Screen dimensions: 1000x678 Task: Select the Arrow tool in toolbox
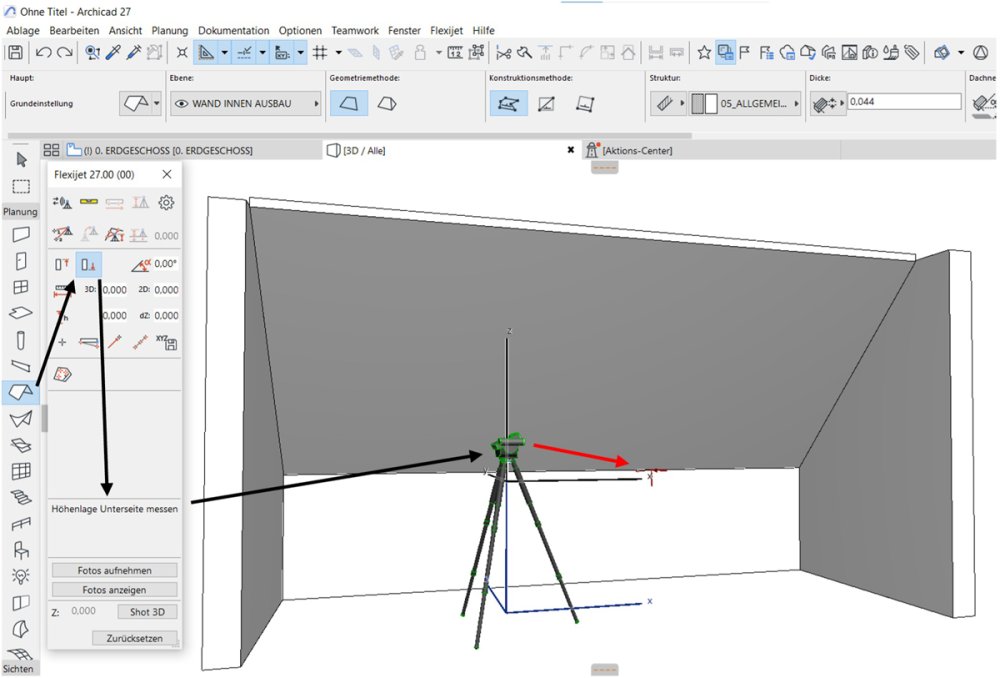[x=21, y=159]
